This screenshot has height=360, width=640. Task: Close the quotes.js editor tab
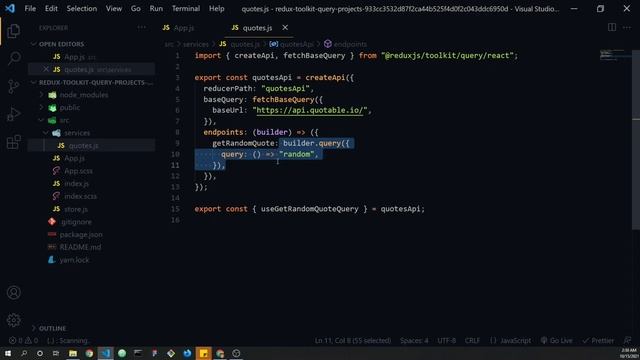285,27
